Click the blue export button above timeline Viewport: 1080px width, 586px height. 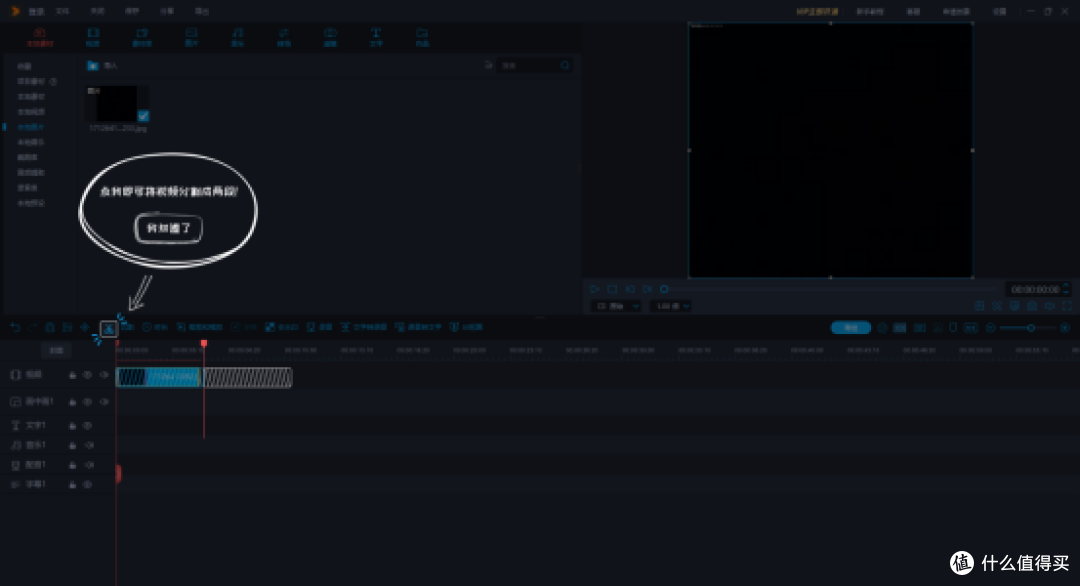851,328
